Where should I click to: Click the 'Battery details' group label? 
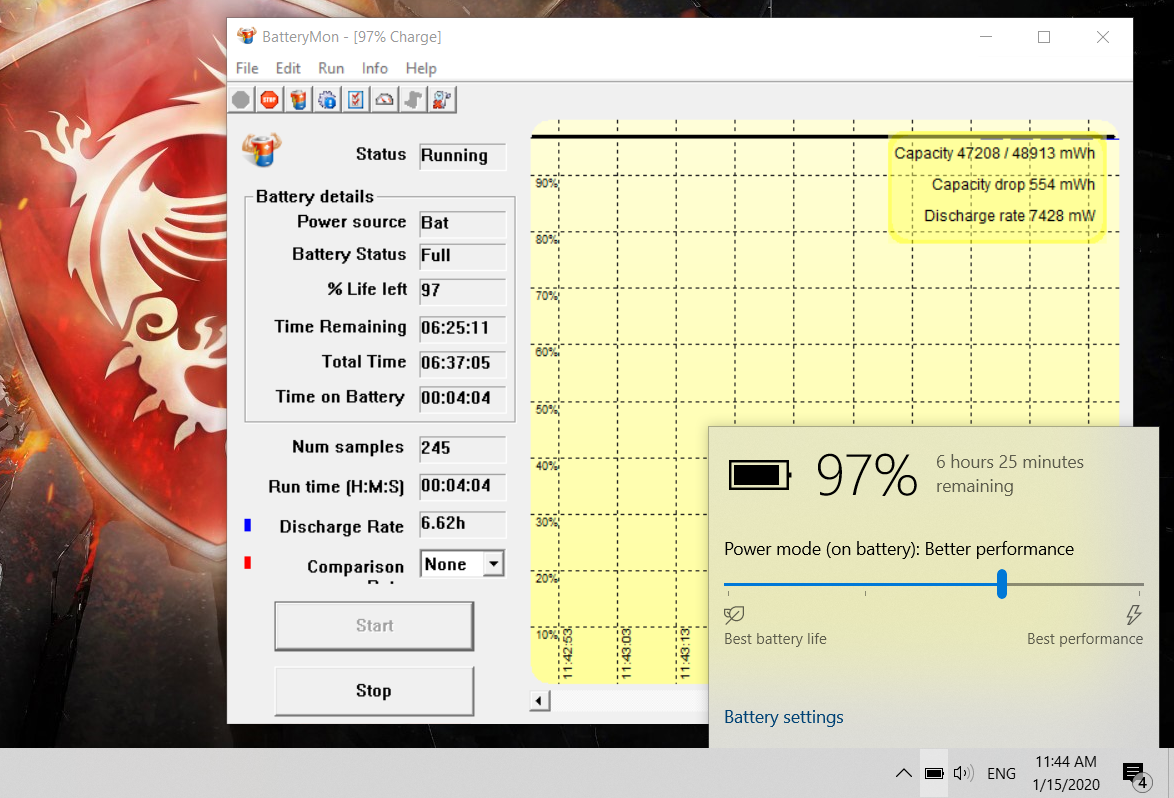click(314, 196)
